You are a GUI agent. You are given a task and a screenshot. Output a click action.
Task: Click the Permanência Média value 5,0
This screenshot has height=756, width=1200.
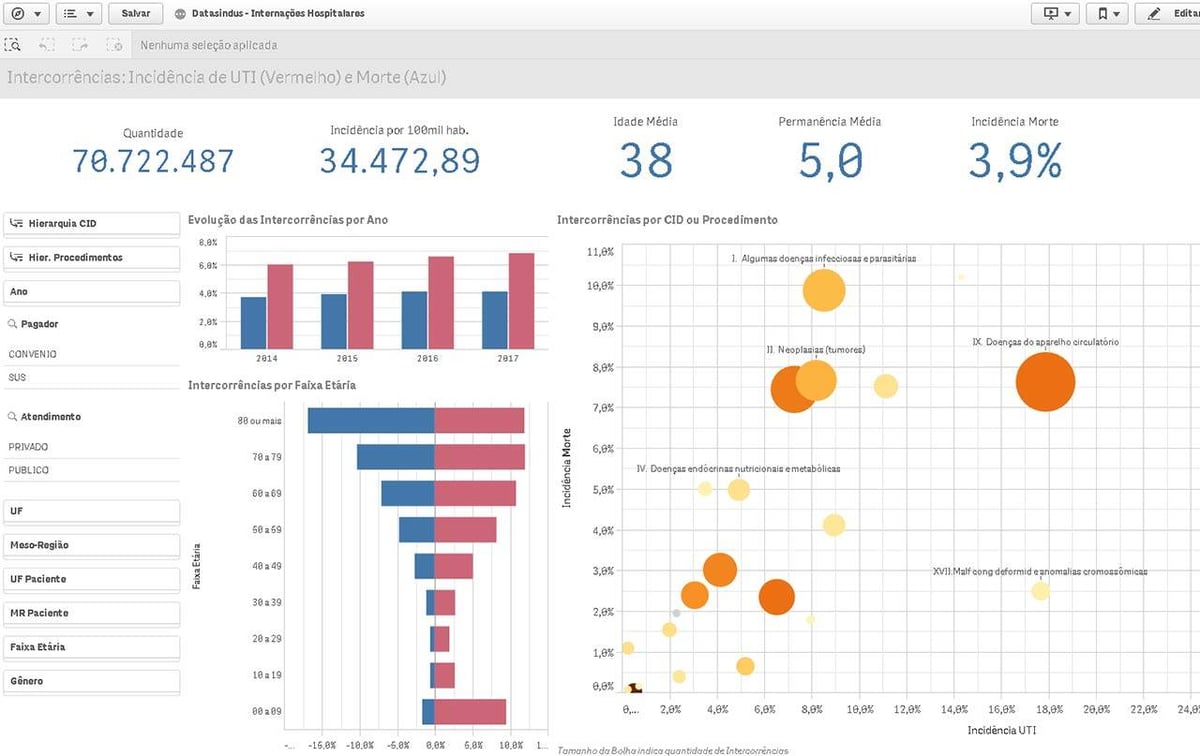click(x=830, y=161)
